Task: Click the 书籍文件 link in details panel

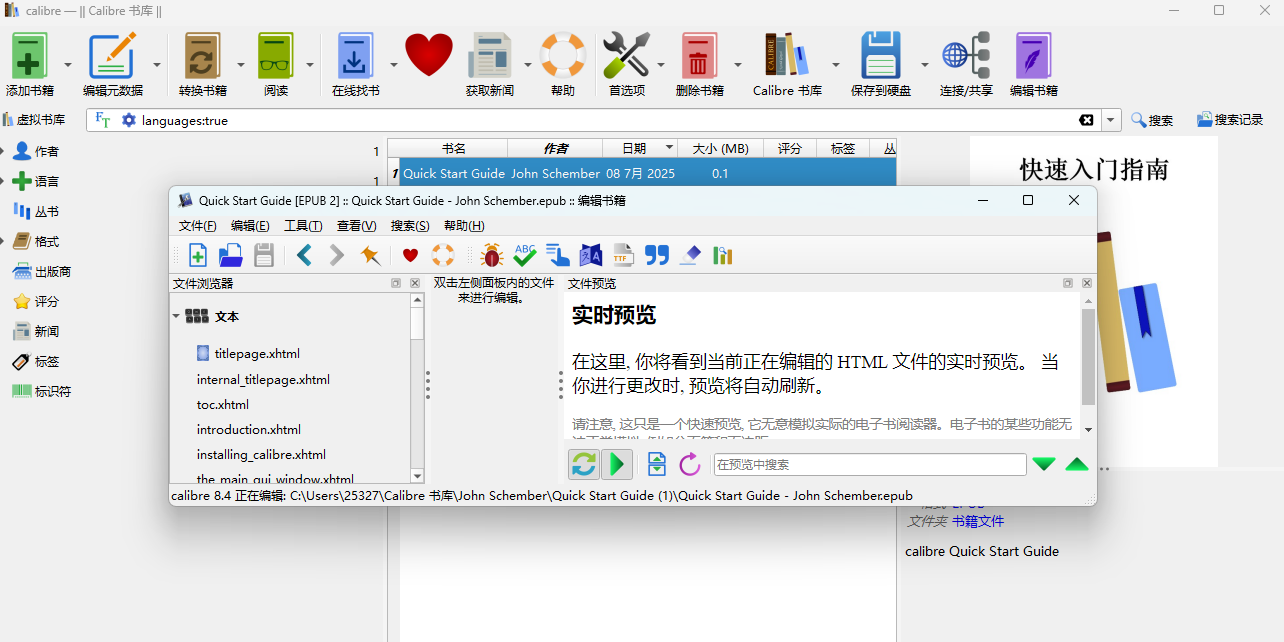Action: (x=978, y=521)
